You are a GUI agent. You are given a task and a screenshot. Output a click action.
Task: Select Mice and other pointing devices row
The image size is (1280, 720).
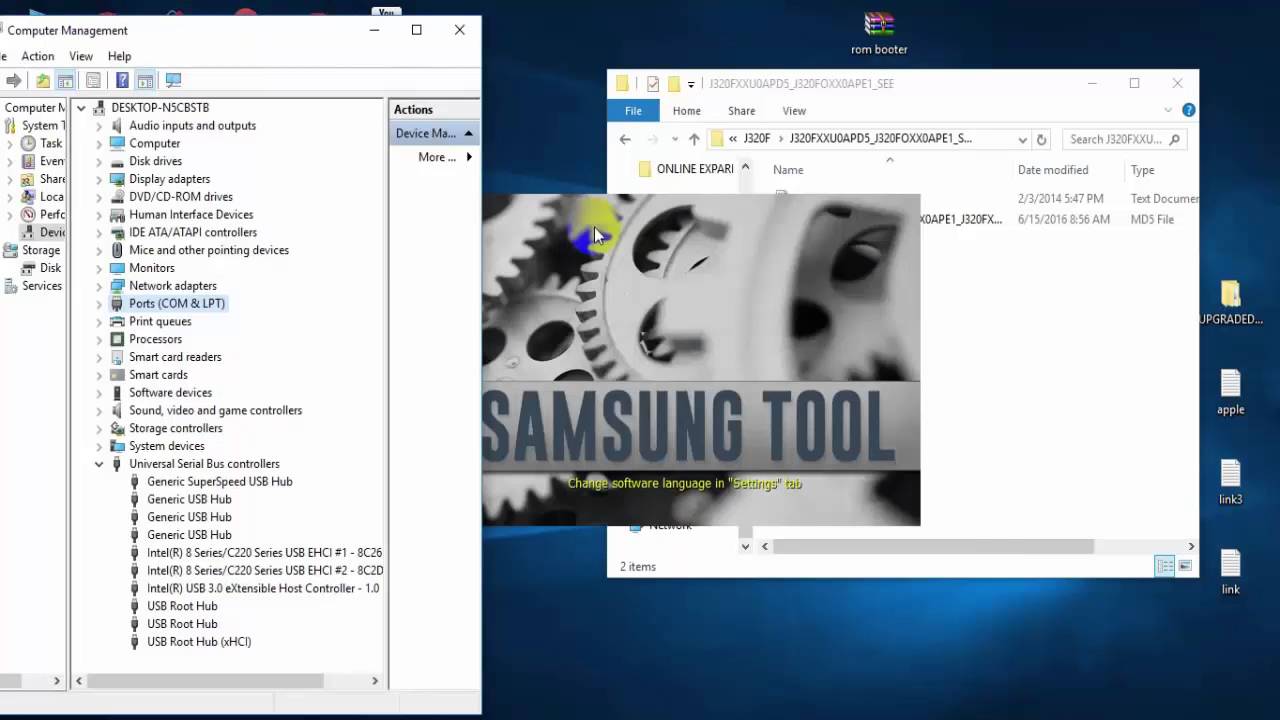tap(209, 250)
